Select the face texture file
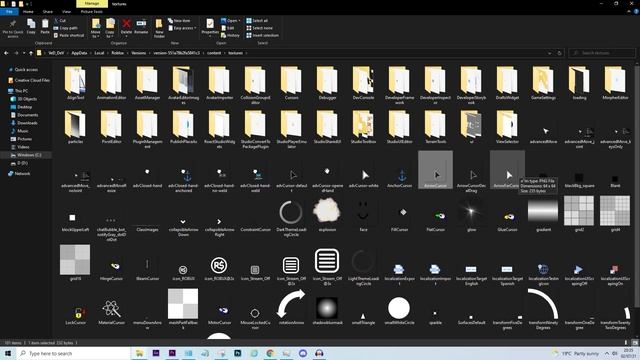Screen dimensions: 640x360 (363, 214)
